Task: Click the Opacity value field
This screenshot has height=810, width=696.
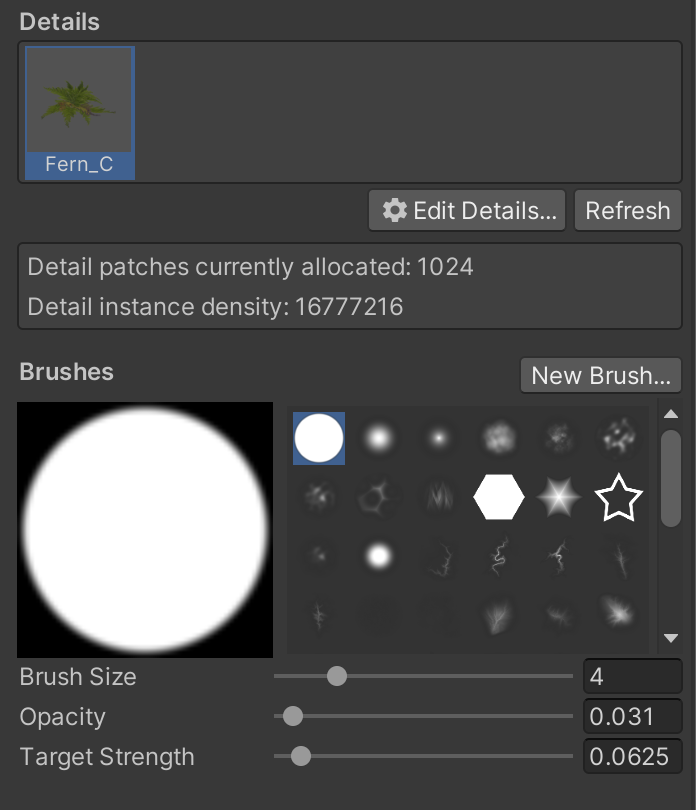Action: [x=632, y=716]
